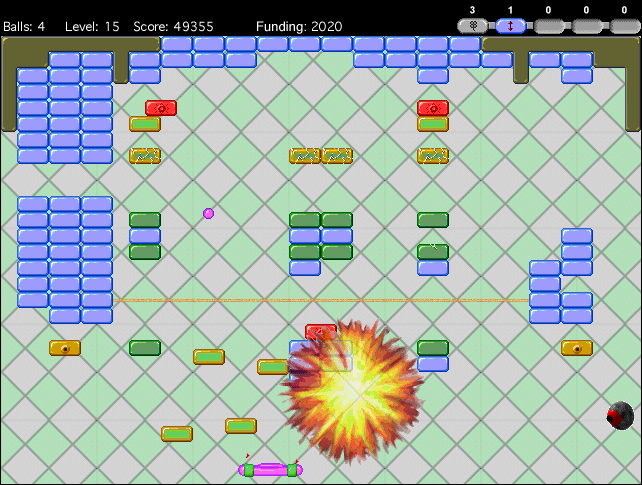
Task: Click the magenta ball in play
Action: 209,213
